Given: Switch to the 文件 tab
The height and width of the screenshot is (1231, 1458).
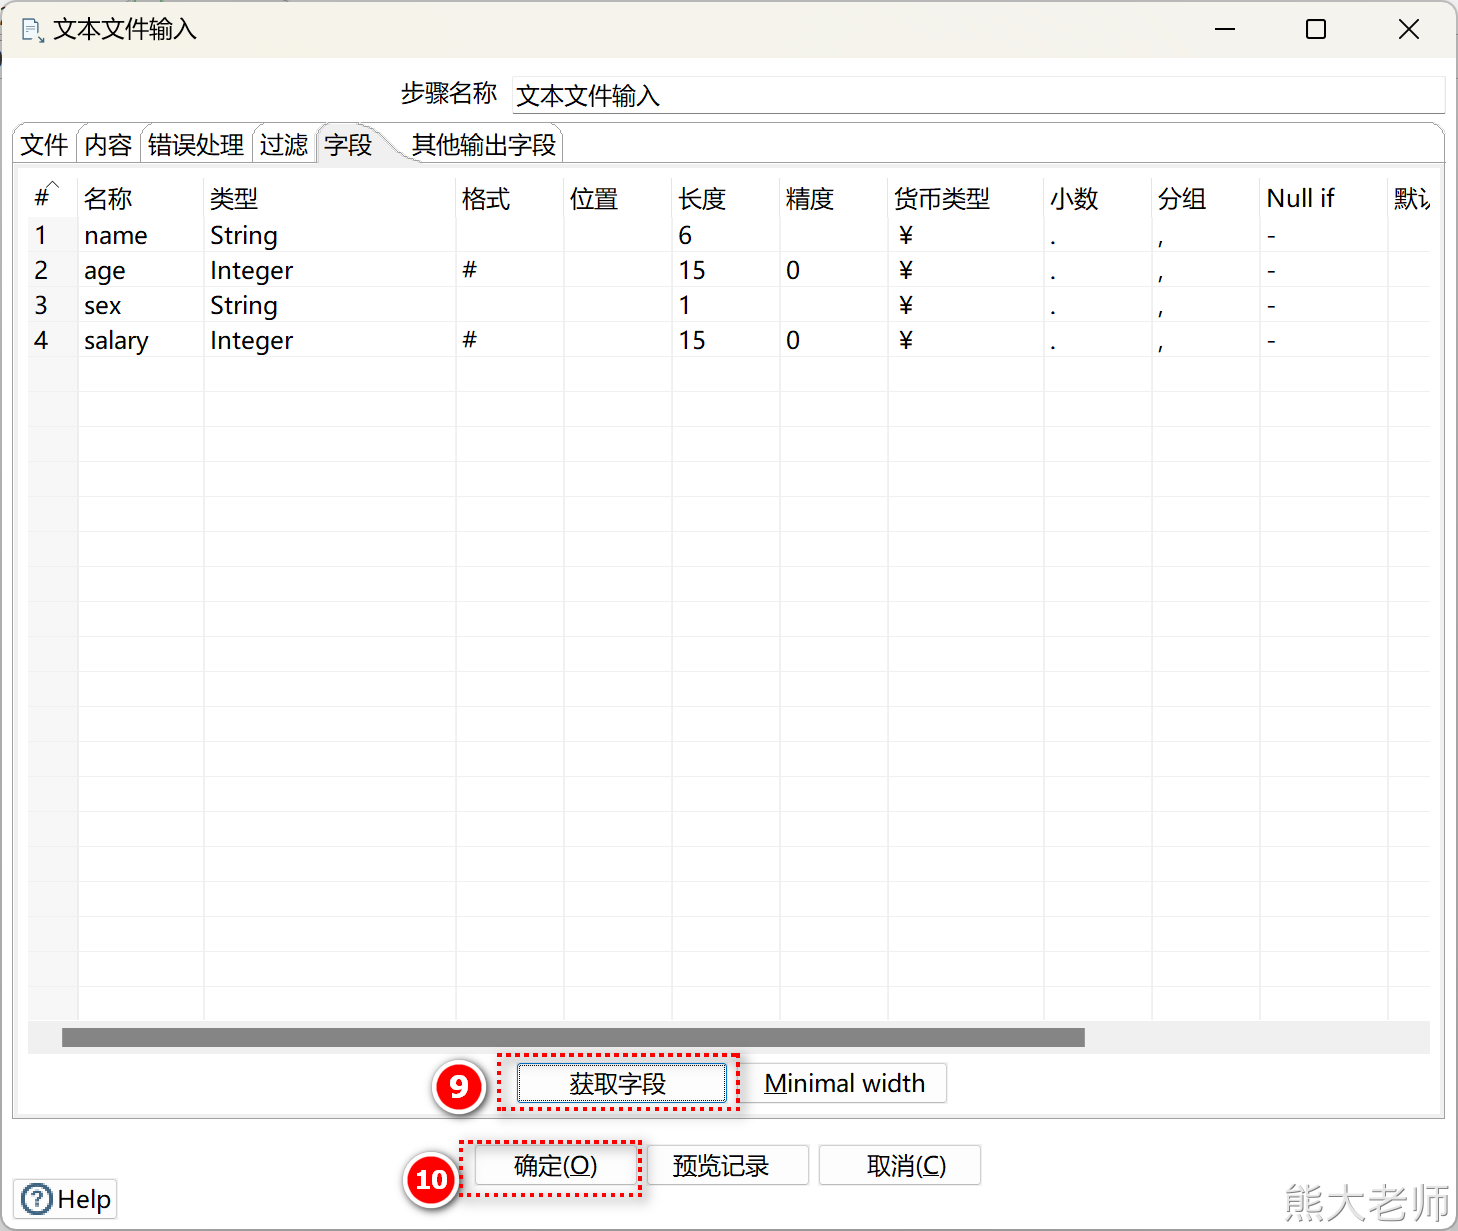Looking at the screenshot, I should click(45, 145).
